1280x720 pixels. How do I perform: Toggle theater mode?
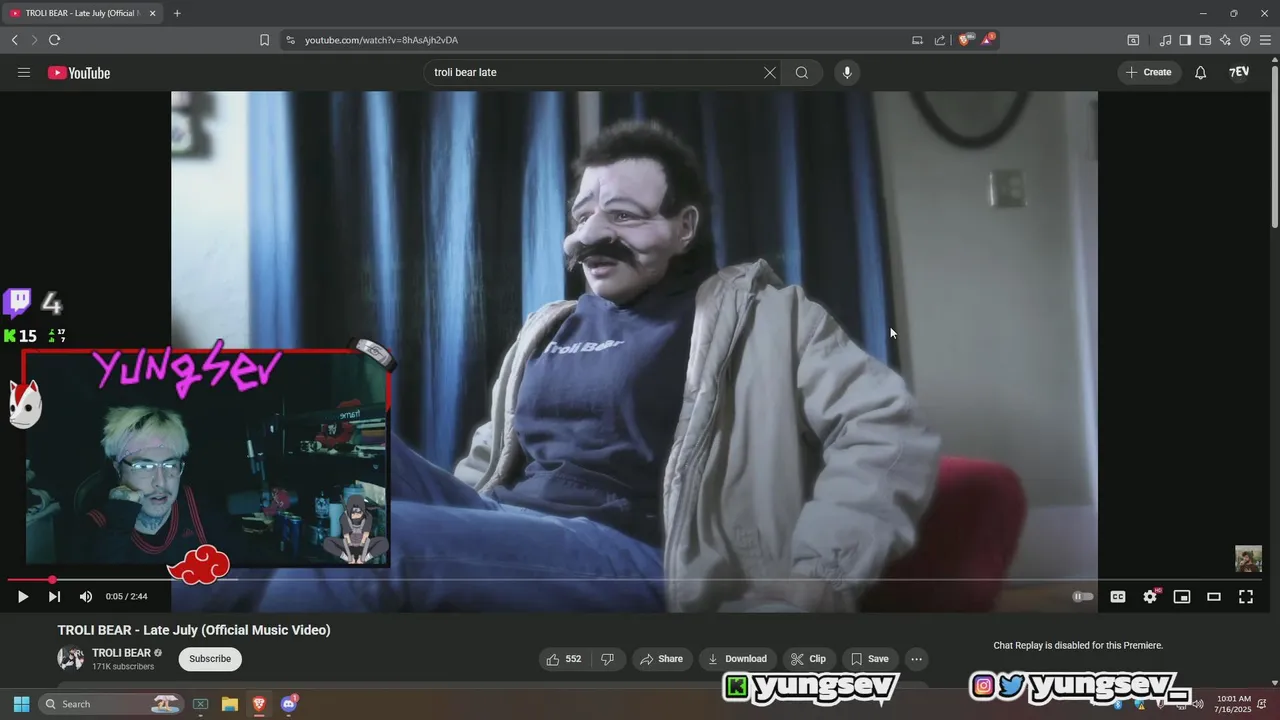(x=1214, y=596)
